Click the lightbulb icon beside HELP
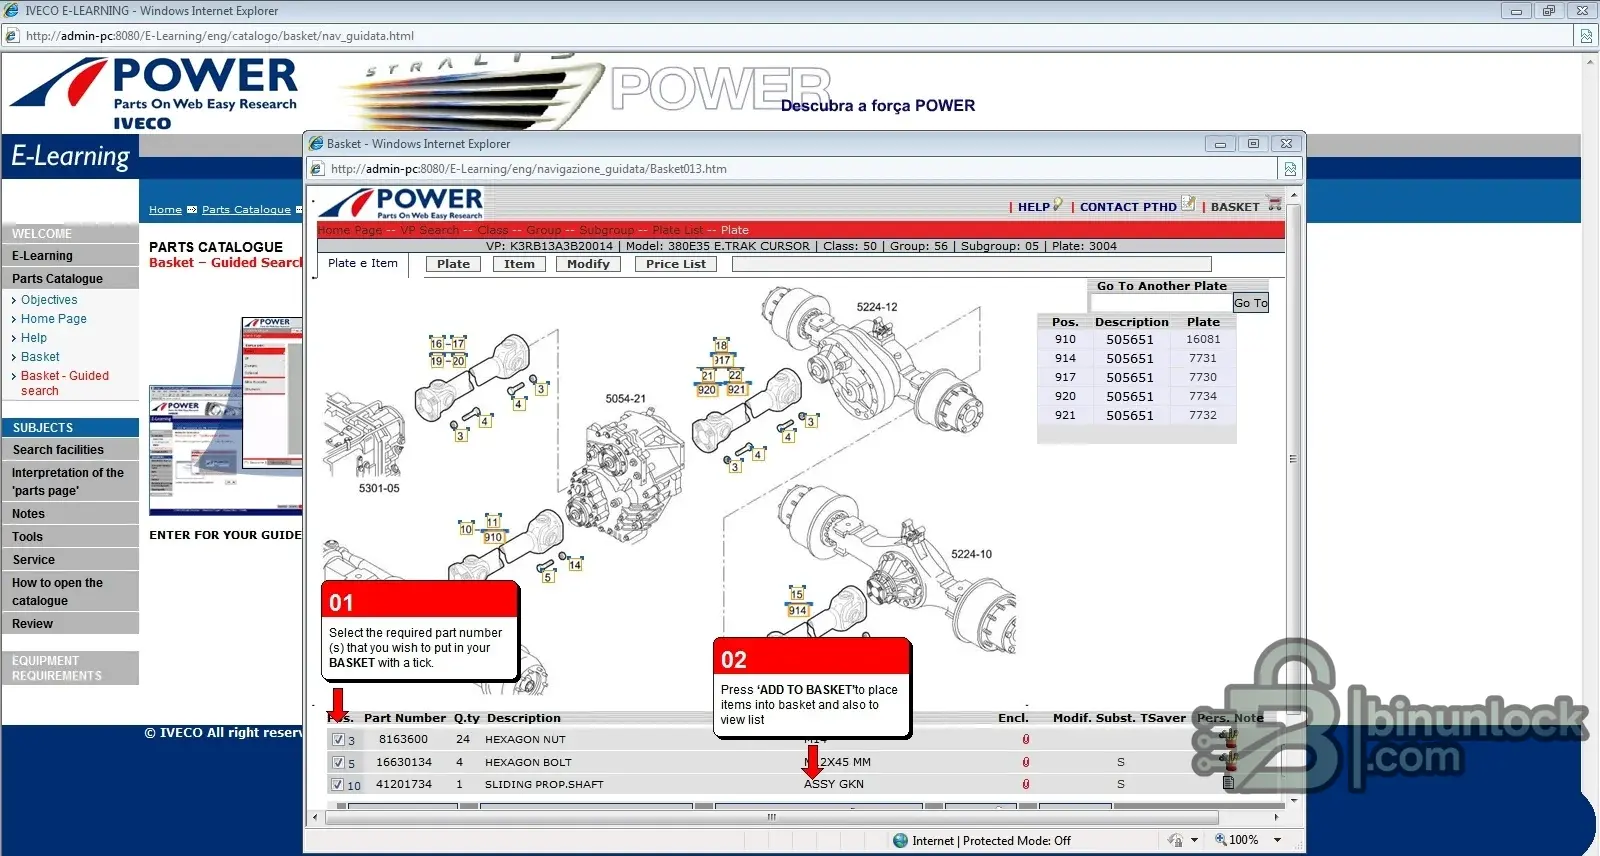 point(1058,204)
